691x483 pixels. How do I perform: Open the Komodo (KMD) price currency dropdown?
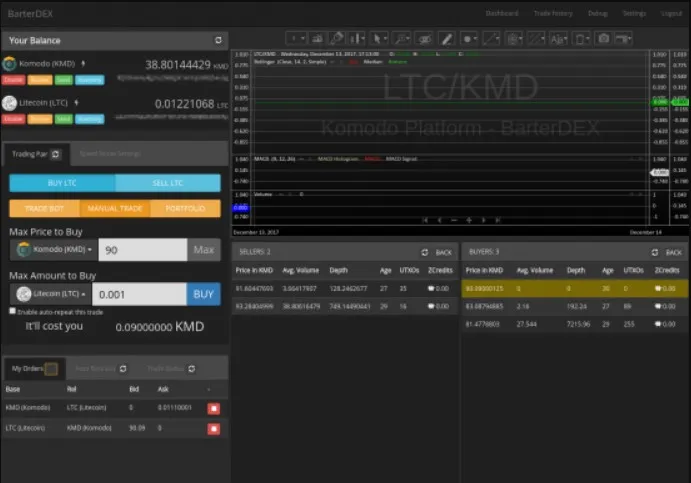[x=54, y=250]
